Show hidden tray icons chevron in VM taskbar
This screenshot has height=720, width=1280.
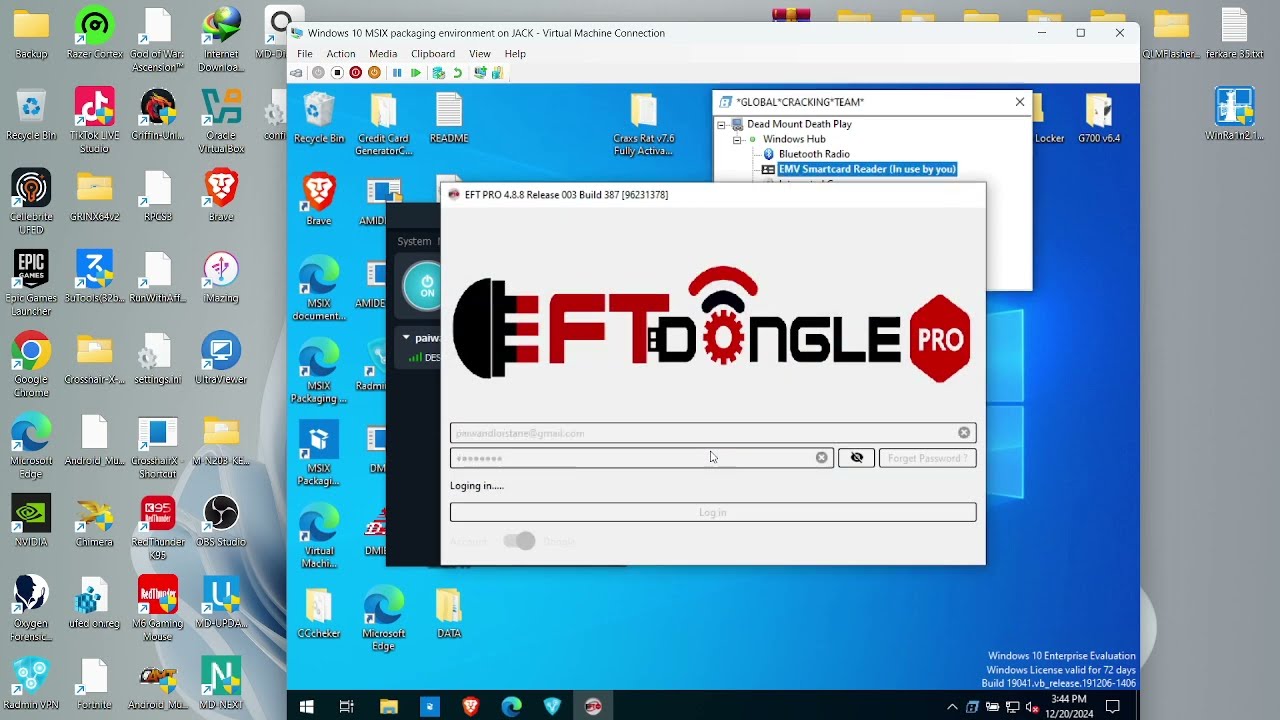coord(952,707)
